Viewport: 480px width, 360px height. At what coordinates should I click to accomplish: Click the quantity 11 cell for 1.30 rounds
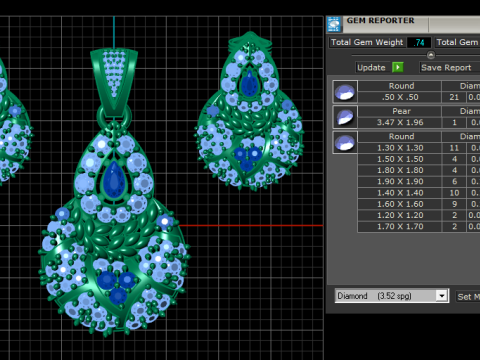pos(454,148)
